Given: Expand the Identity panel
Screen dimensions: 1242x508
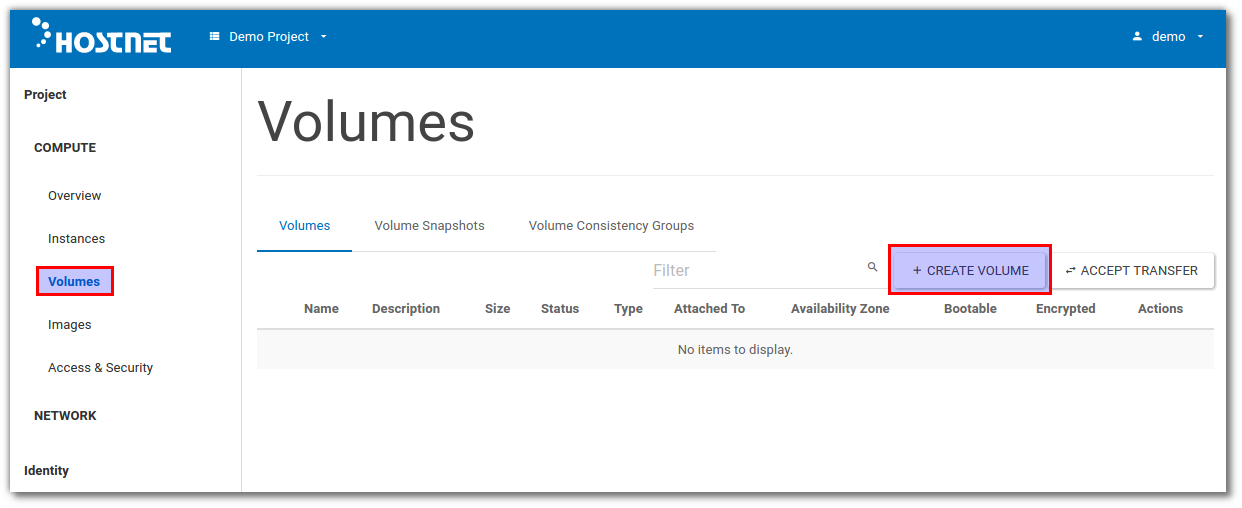Looking at the screenshot, I should (46, 471).
